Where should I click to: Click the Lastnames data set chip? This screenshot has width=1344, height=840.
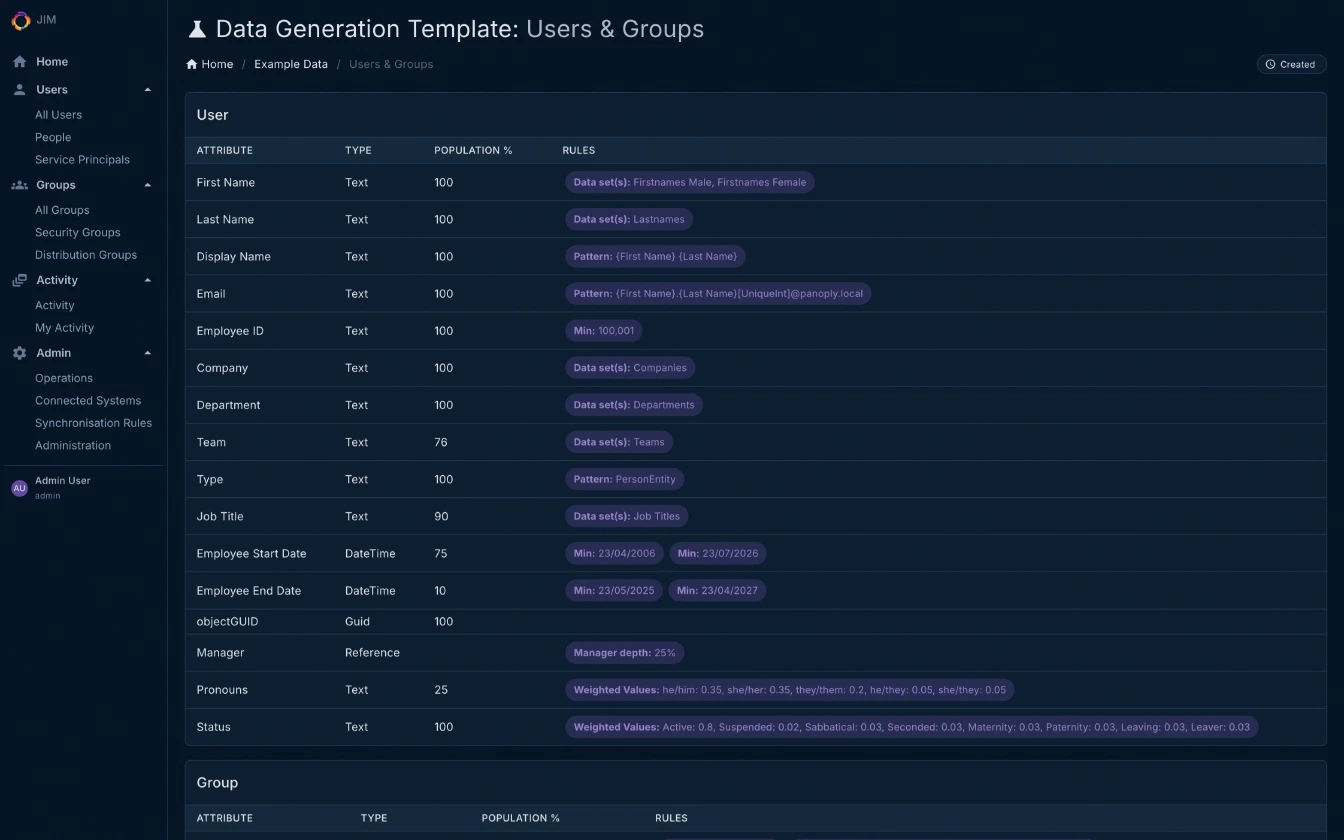629,219
